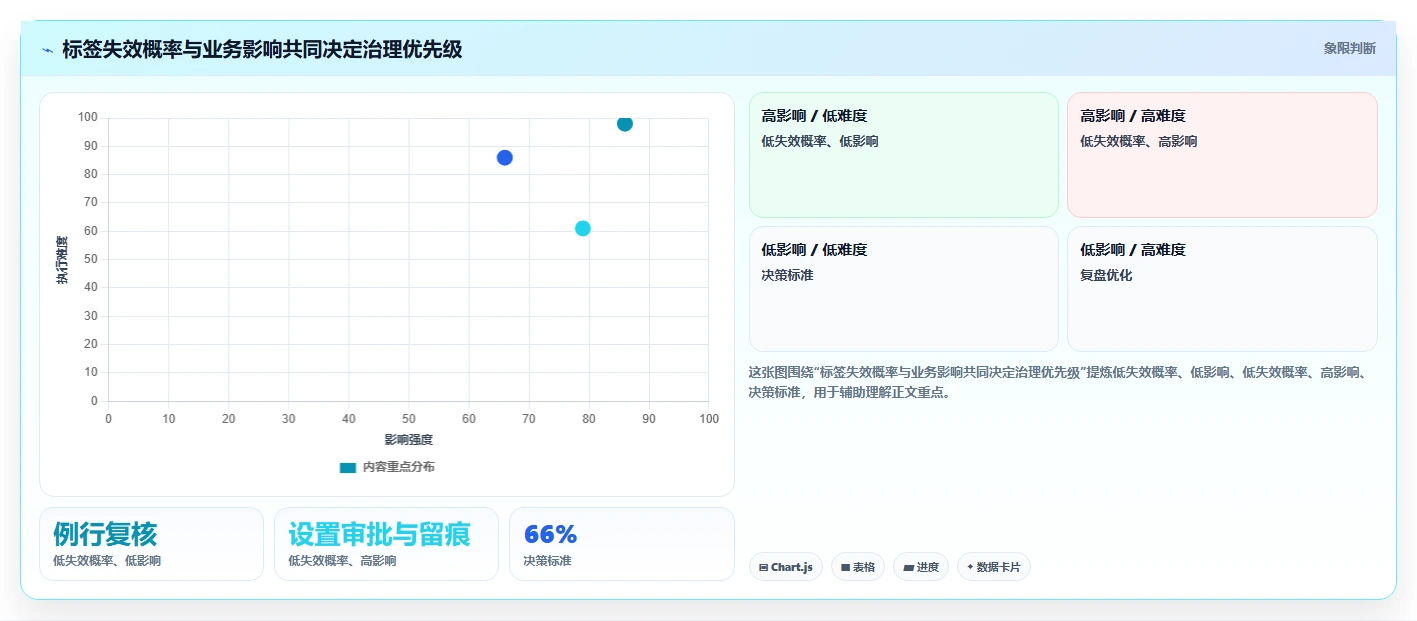Toggle the 内容重点分布 legend item
The width and height of the screenshot is (1417, 621).
[x=387, y=467]
